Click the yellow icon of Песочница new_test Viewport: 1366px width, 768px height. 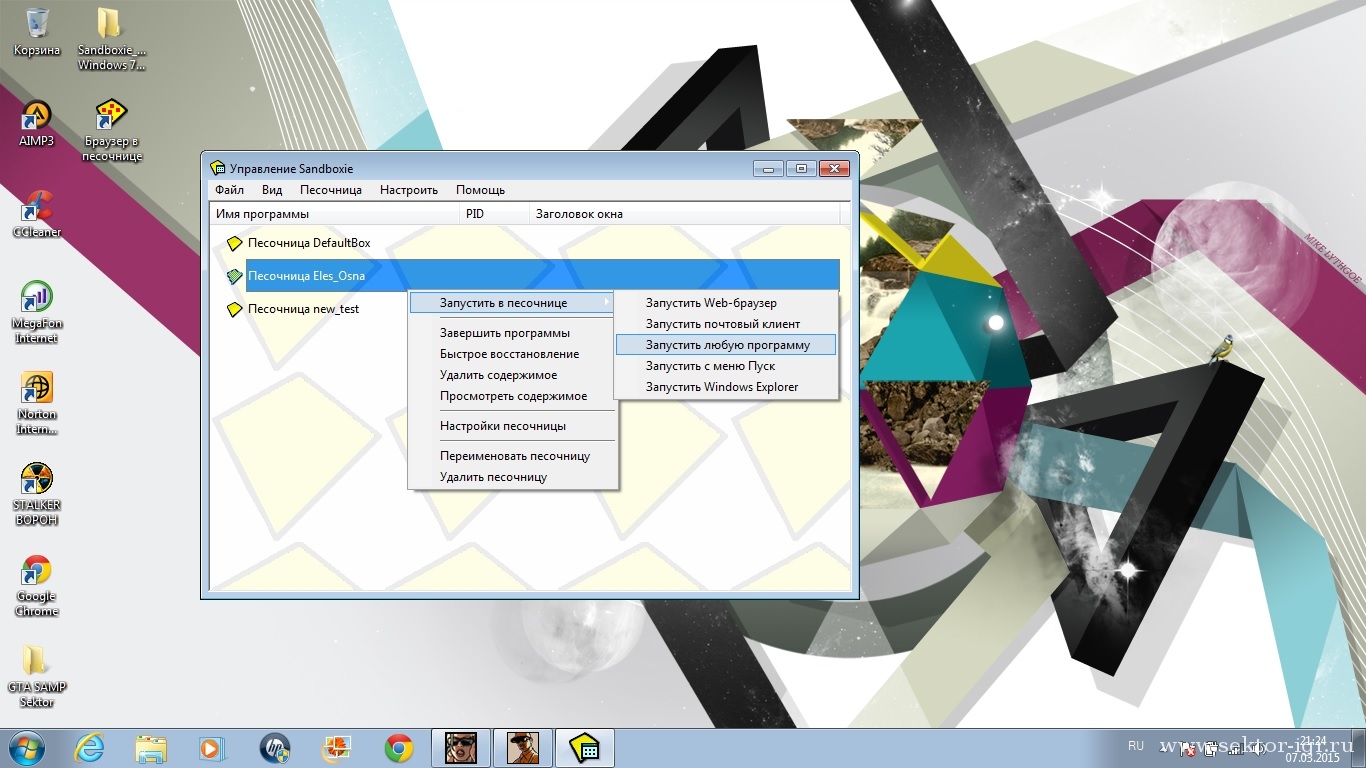[x=234, y=309]
